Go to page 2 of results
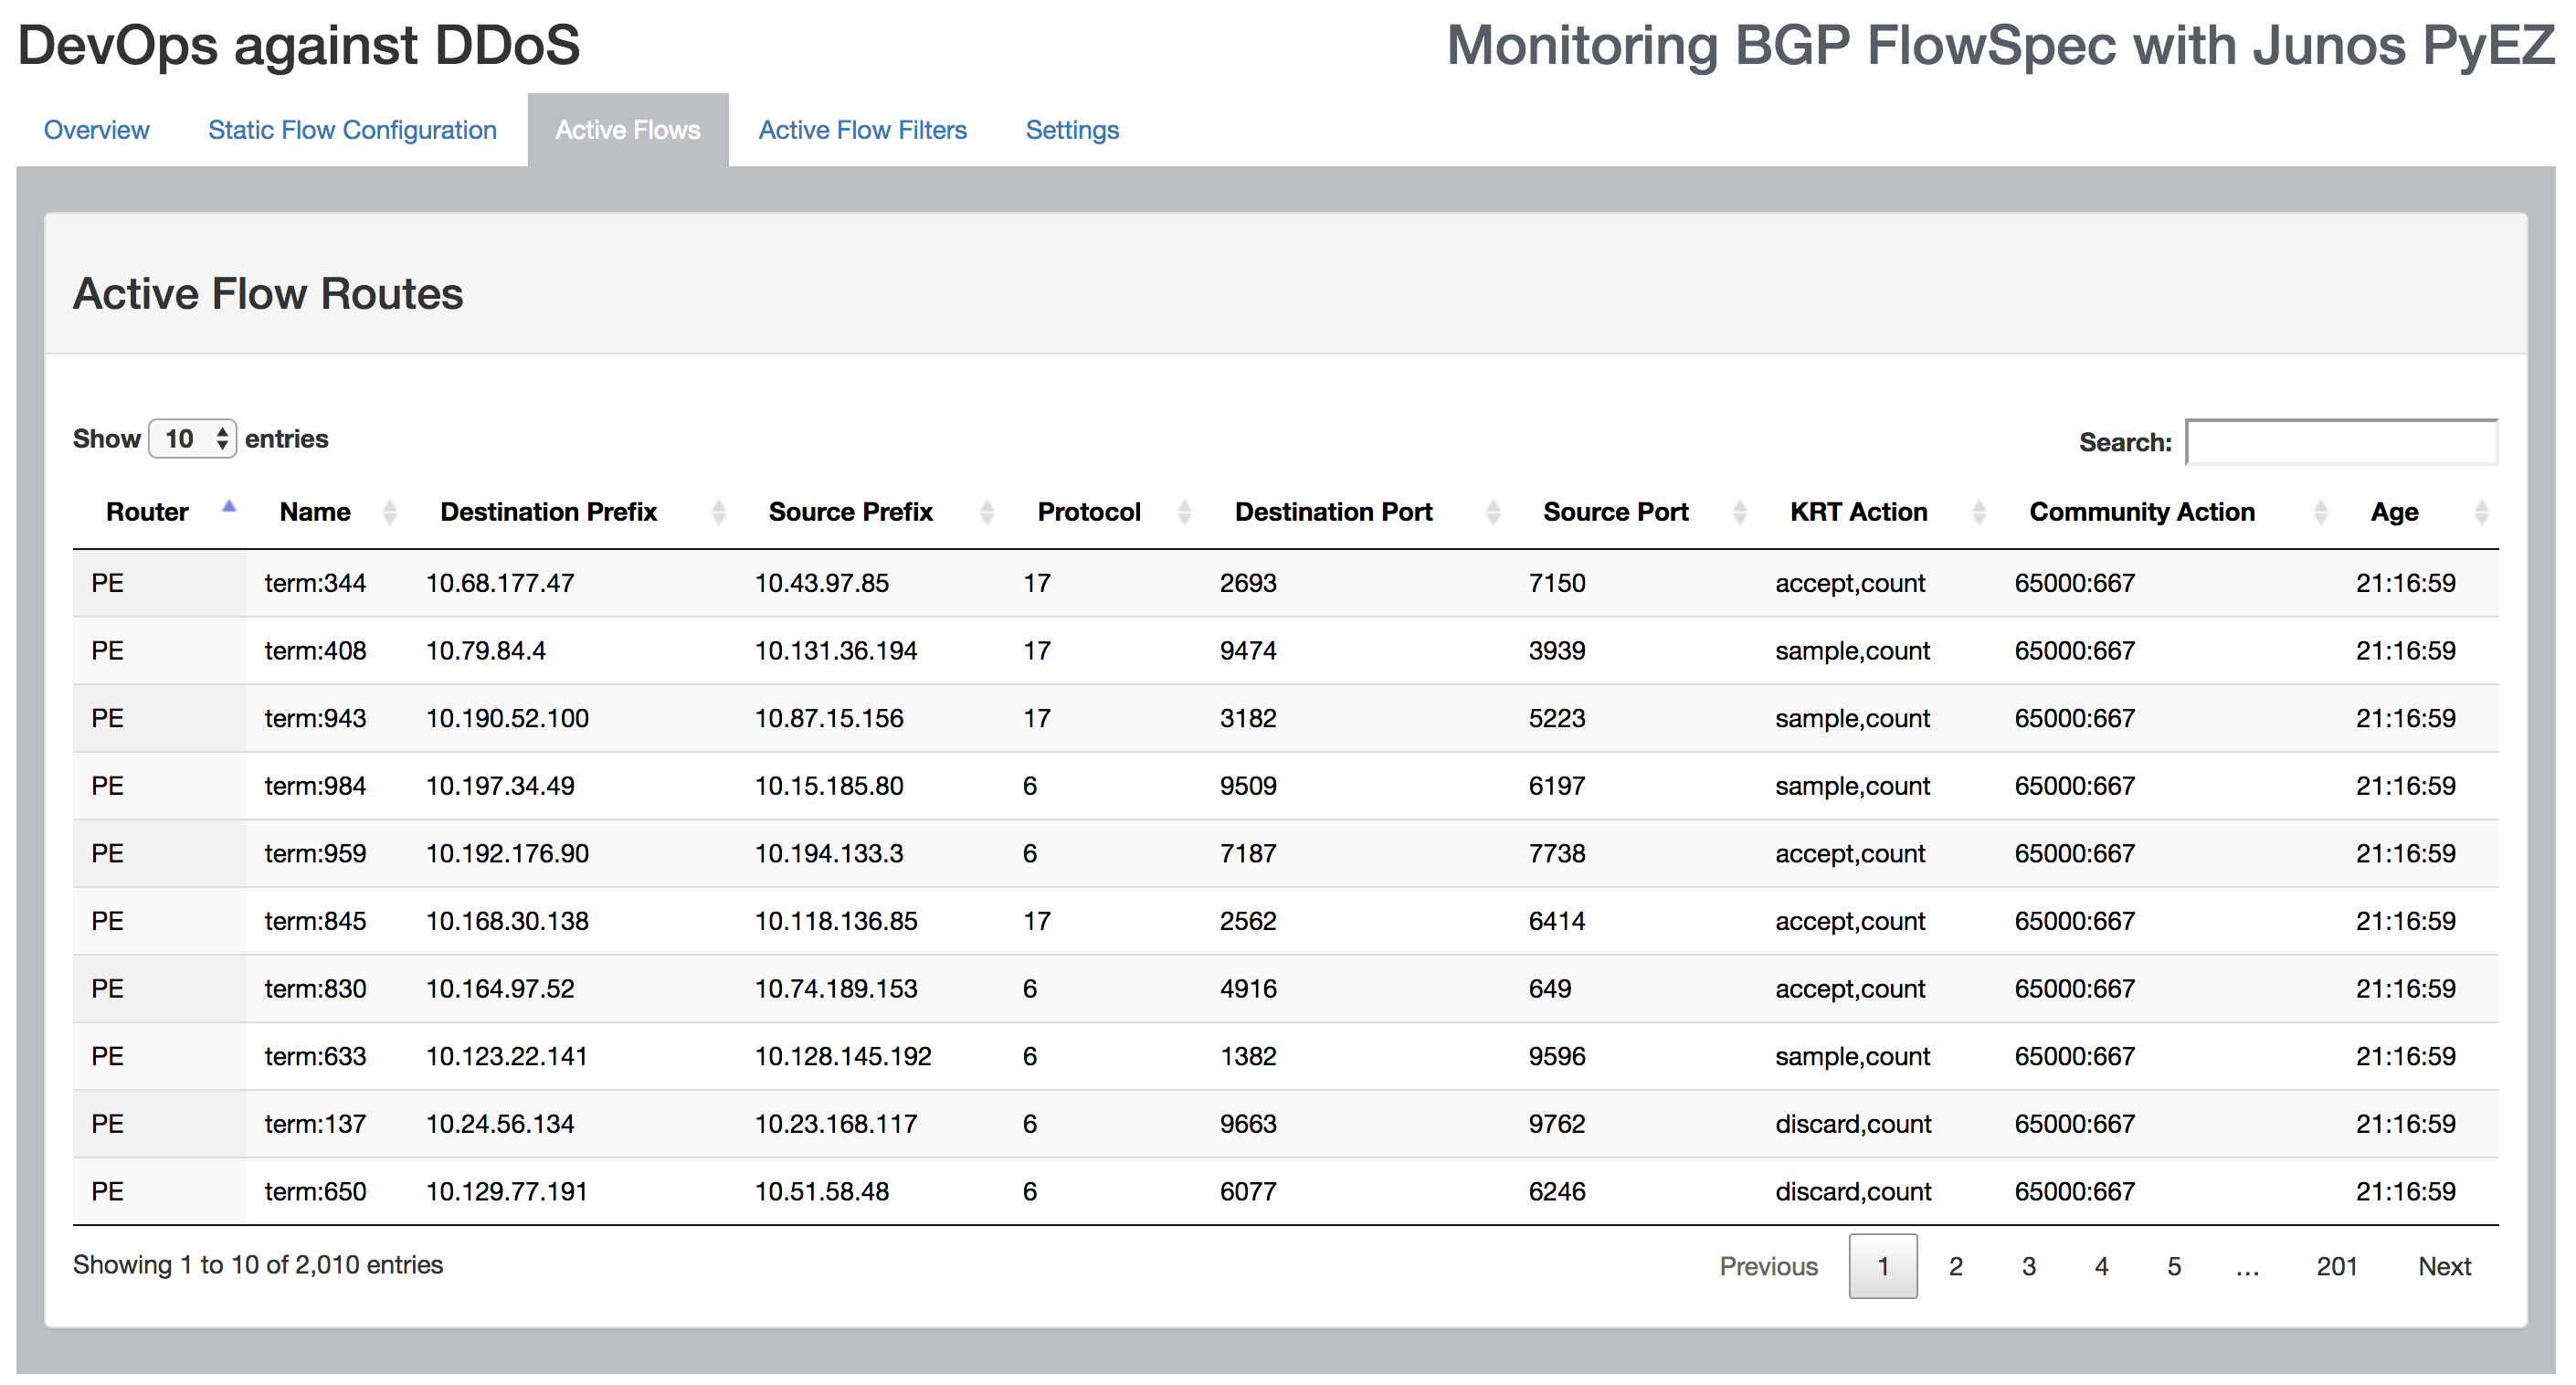Screen dimensions: 2576x1385 click(x=1955, y=1266)
